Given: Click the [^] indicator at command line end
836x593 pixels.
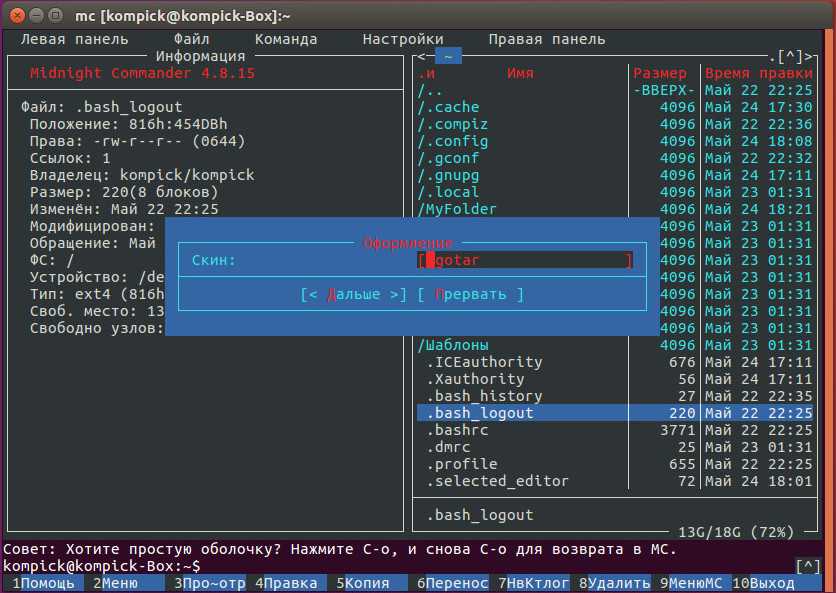Looking at the screenshot, I should click(807, 566).
